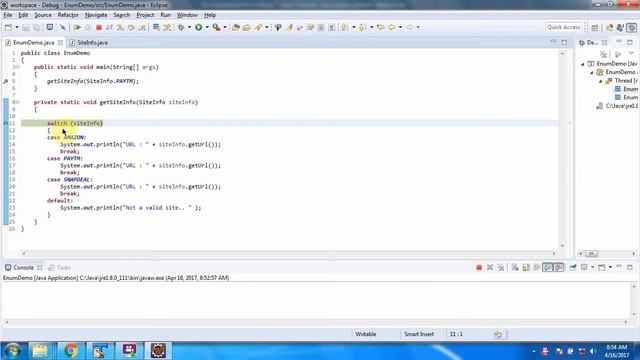The width and height of the screenshot is (640, 360).
Task: Toggle the breakpoint marker on line 11
Action: click(6, 123)
